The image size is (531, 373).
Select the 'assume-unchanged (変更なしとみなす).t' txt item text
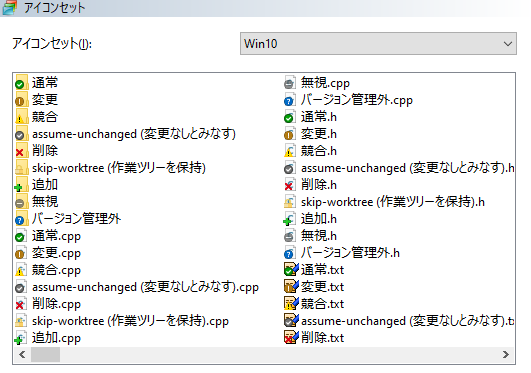pos(408,321)
